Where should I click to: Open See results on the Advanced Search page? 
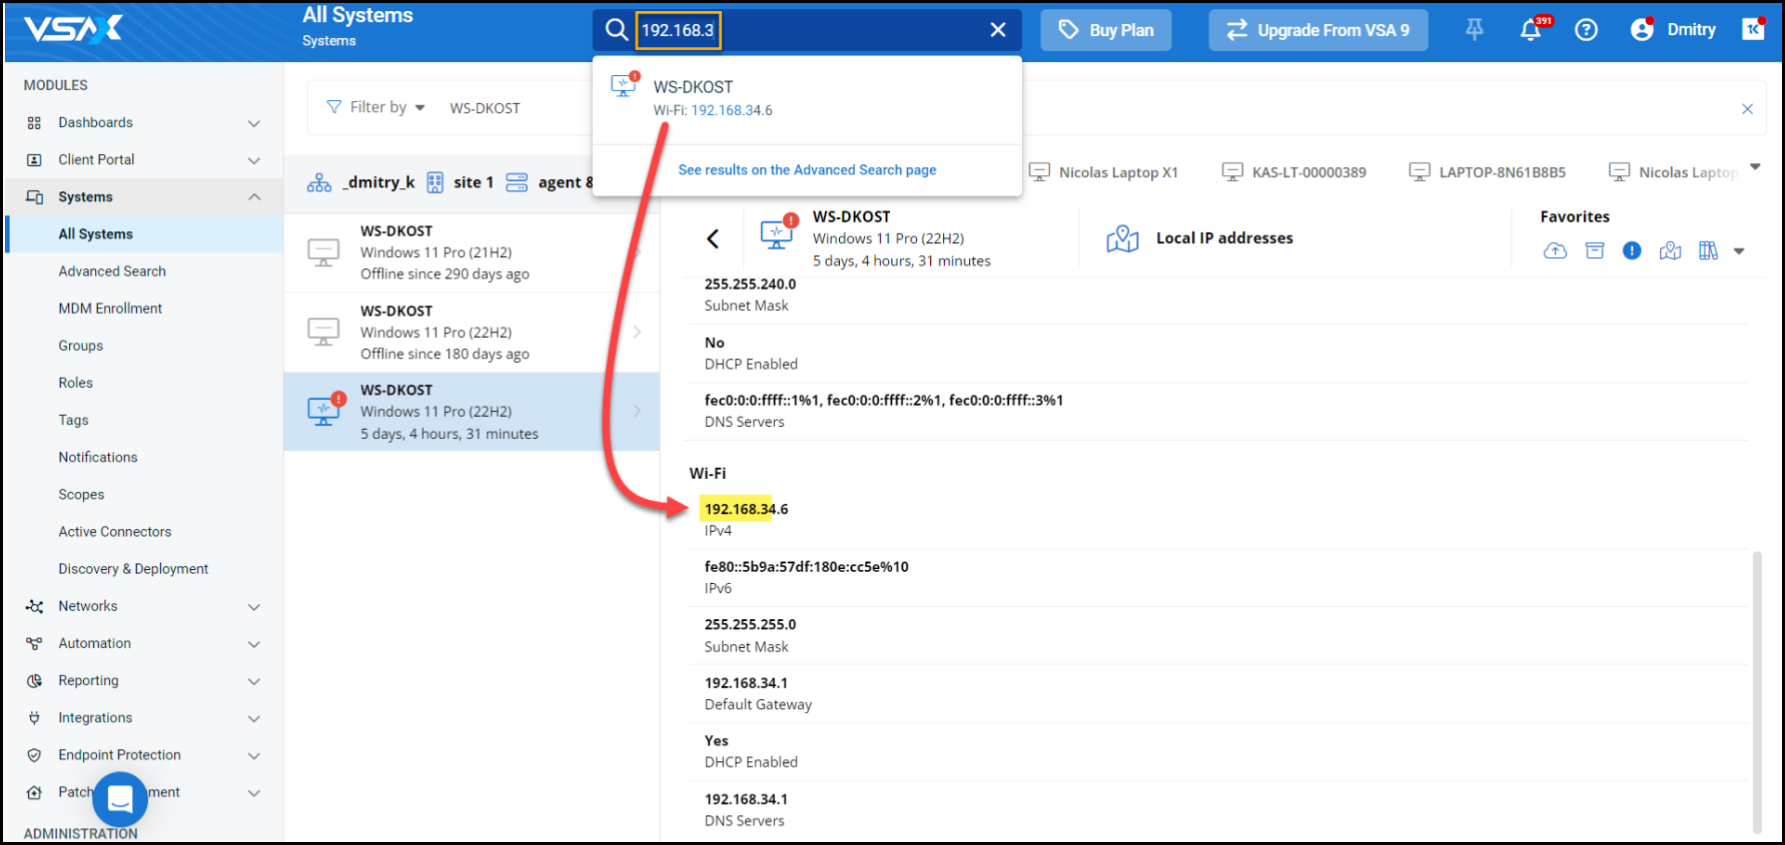pos(807,170)
